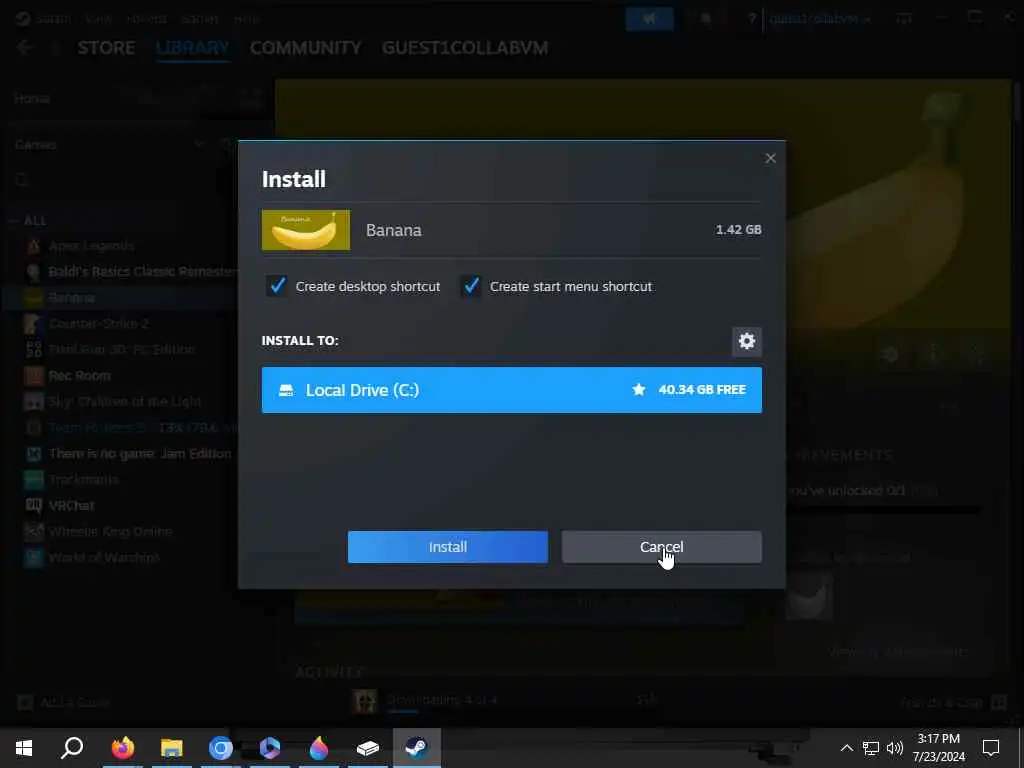This screenshot has width=1024, height=768.
Task: Open the GUEST1COLLABVM profile tab
Action: click(465, 48)
